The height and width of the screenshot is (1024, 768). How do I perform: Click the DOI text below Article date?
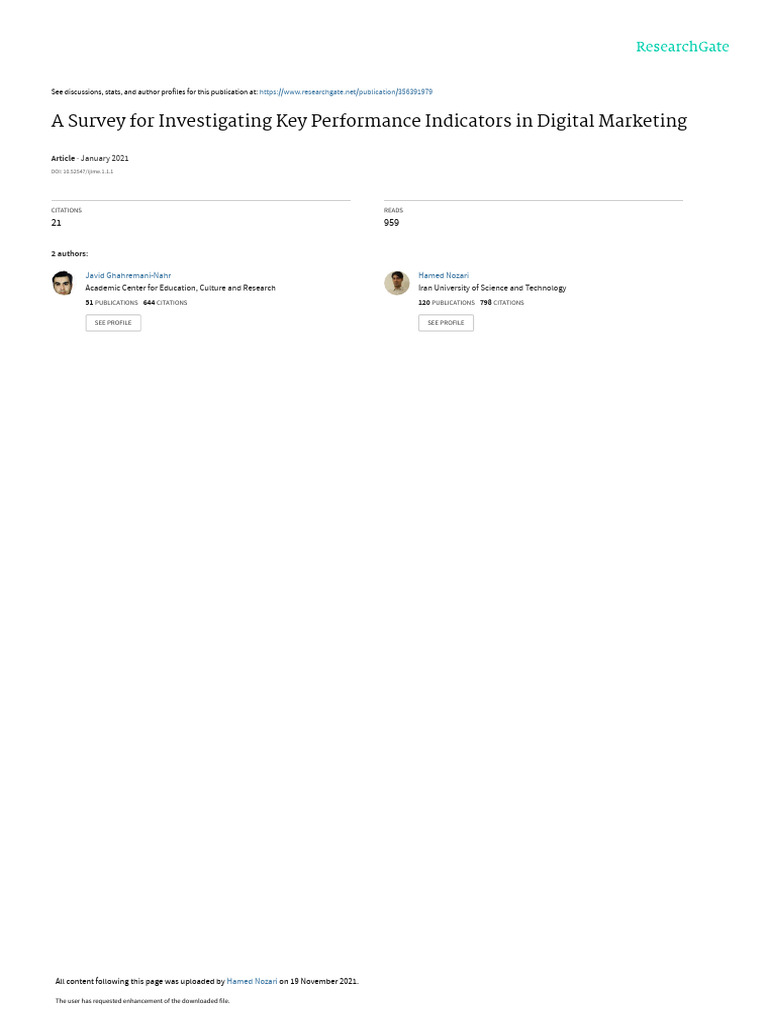click(x=82, y=172)
